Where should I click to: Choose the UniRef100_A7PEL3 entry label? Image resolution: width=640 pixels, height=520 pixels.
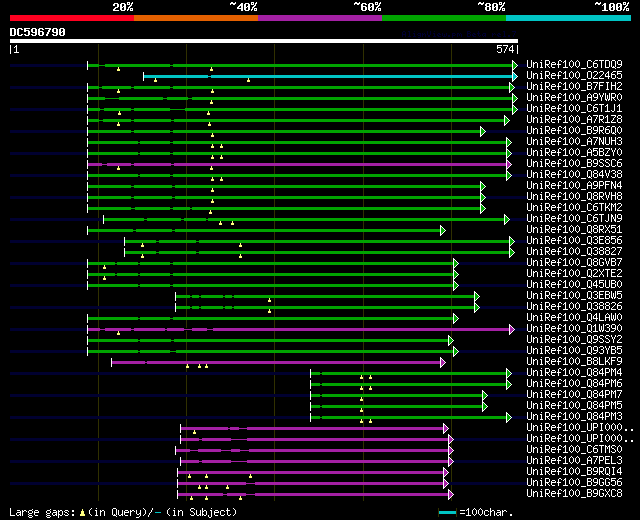(x=574, y=461)
